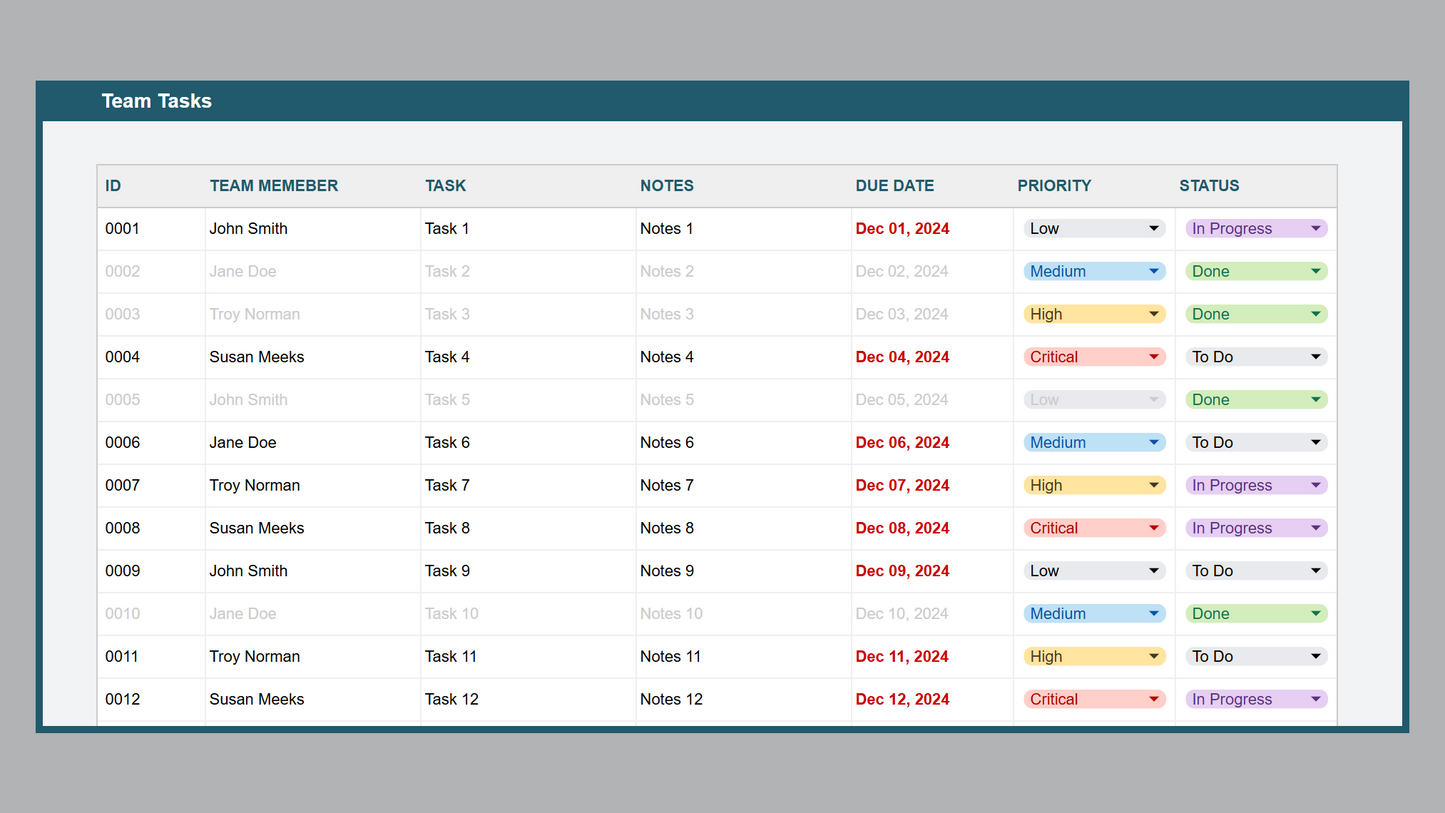The width and height of the screenshot is (1445, 813).
Task: Click the arrow on greyed Low priority in row 0005
Action: pyautogui.click(x=1153, y=400)
